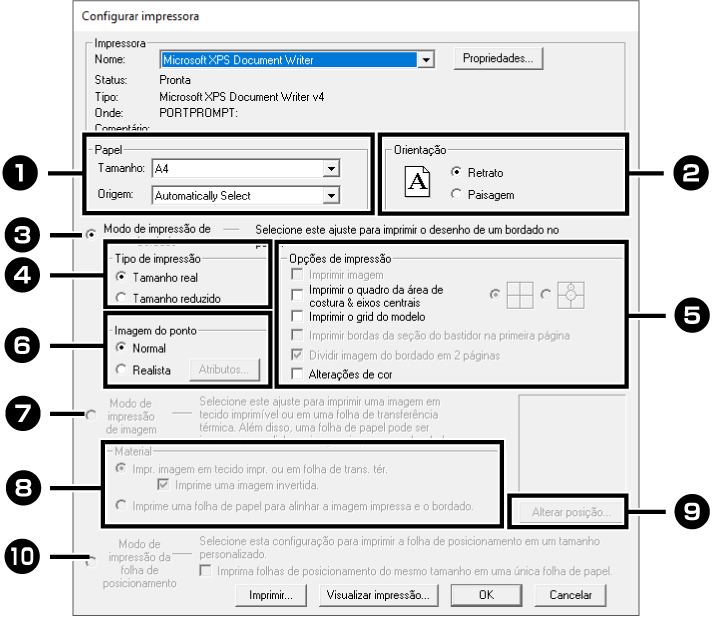Toggle the sewing area frame and center axes checkbox
The width and height of the screenshot is (712, 620).
(296, 295)
